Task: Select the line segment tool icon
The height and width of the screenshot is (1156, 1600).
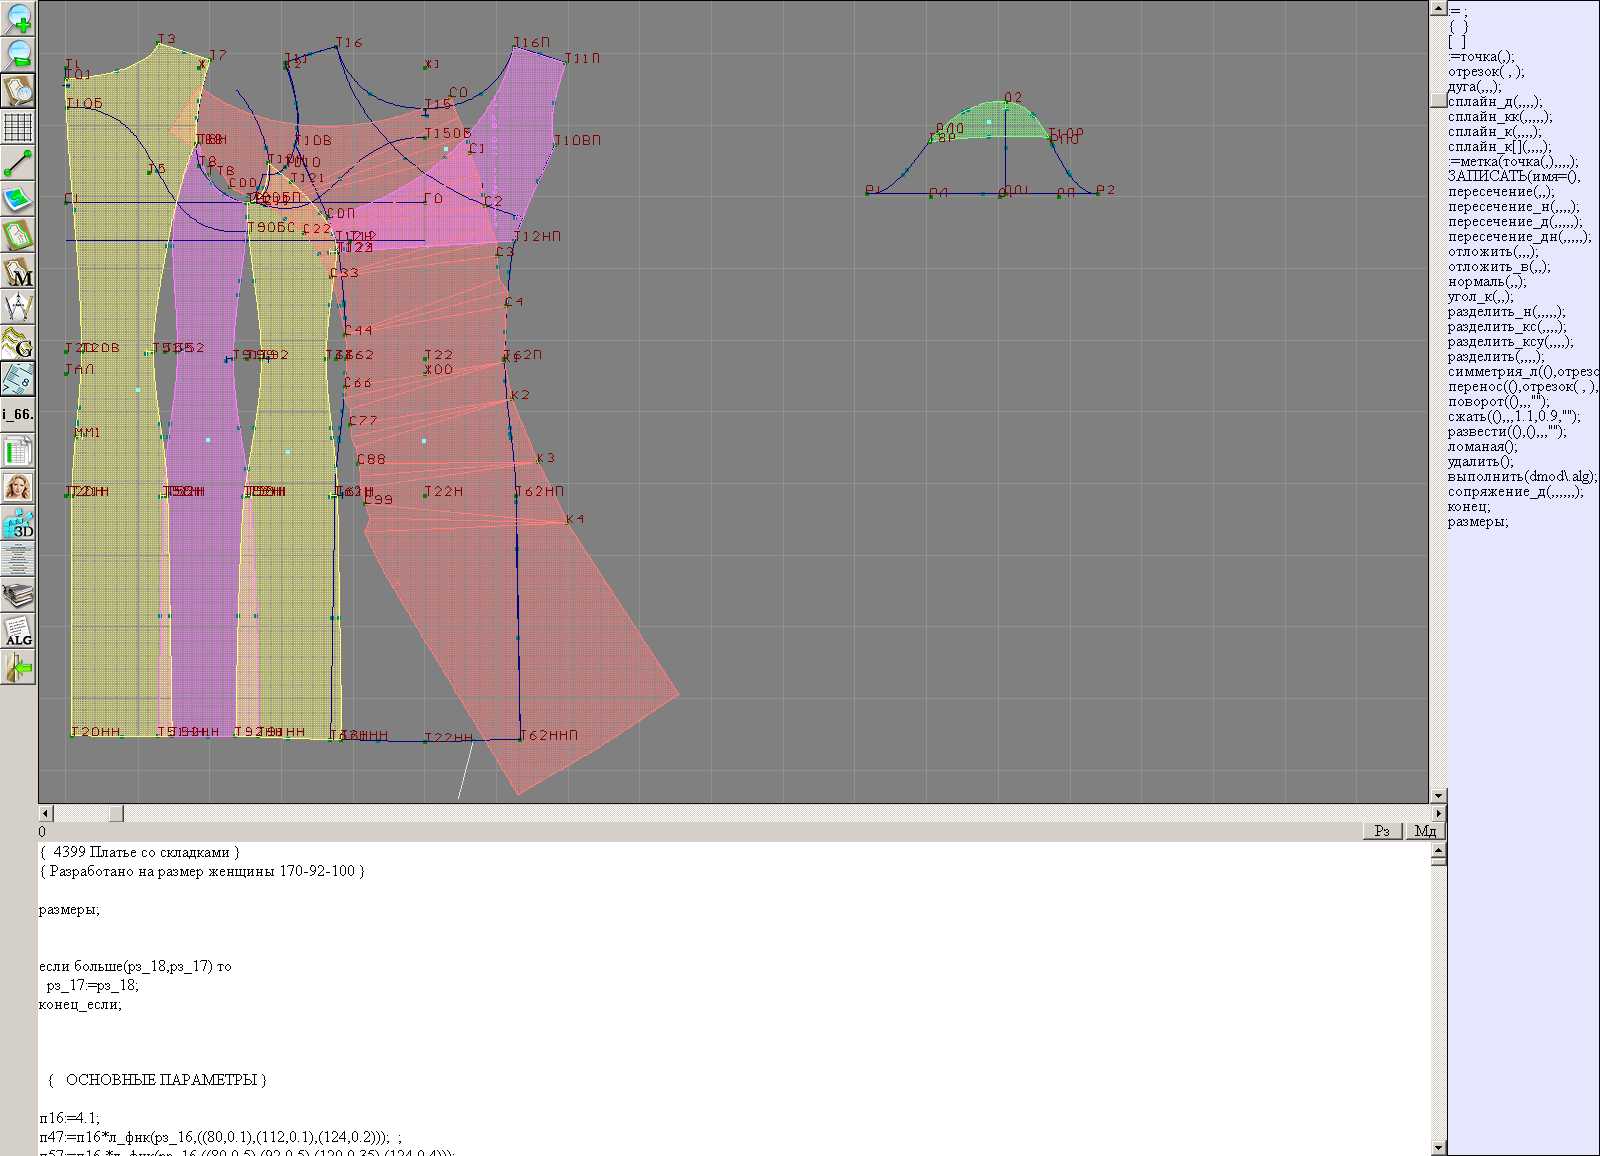Action: [18, 163]
